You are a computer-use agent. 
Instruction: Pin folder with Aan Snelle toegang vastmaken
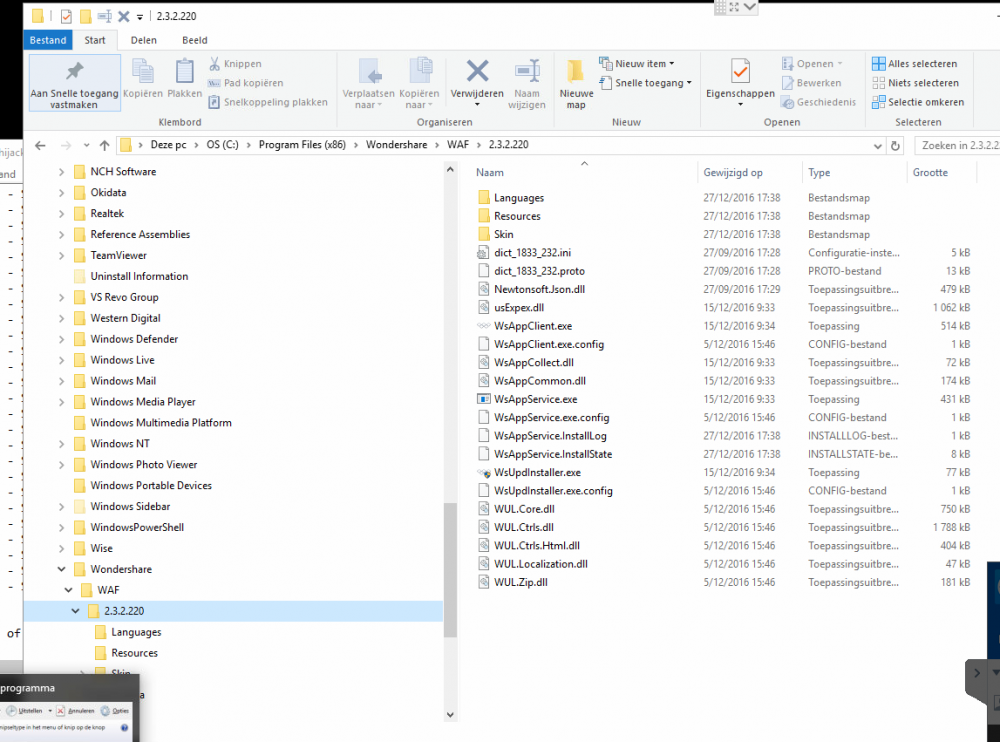(74, 81)
